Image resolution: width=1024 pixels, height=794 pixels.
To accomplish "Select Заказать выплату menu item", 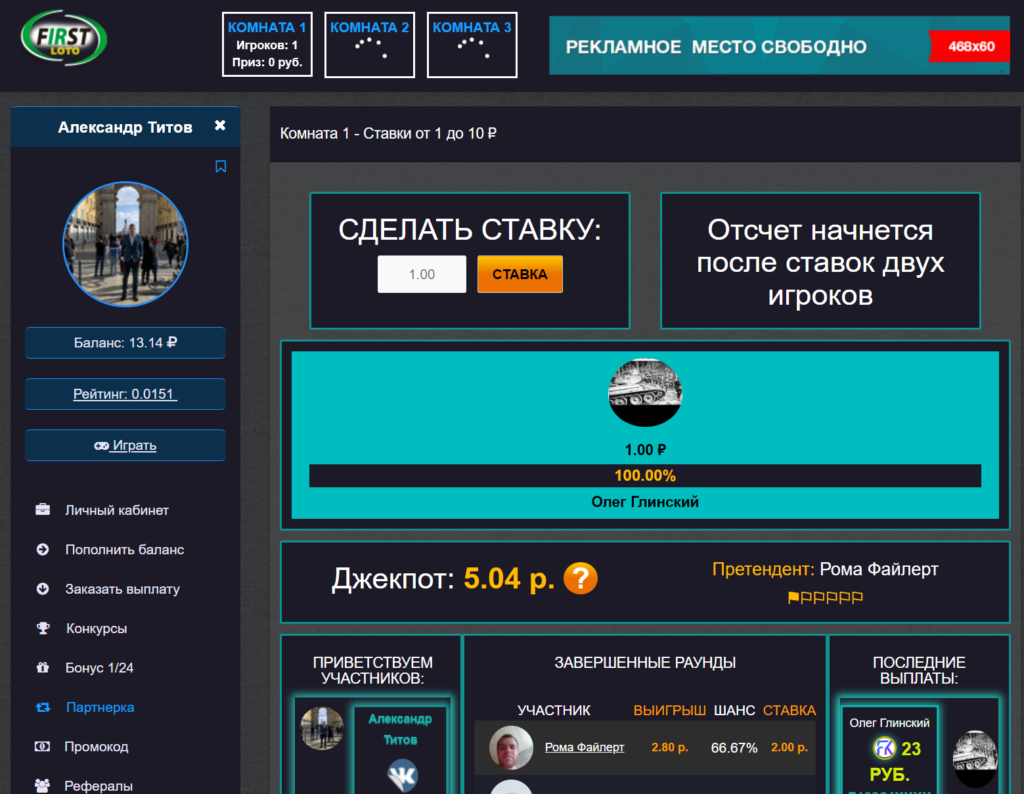I will click(x=122, y=589).
